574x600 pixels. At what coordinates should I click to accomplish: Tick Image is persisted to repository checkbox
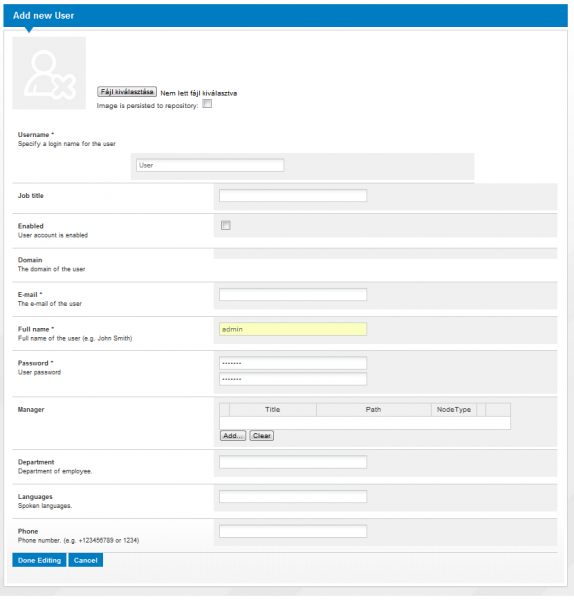[x=207, y=104]
